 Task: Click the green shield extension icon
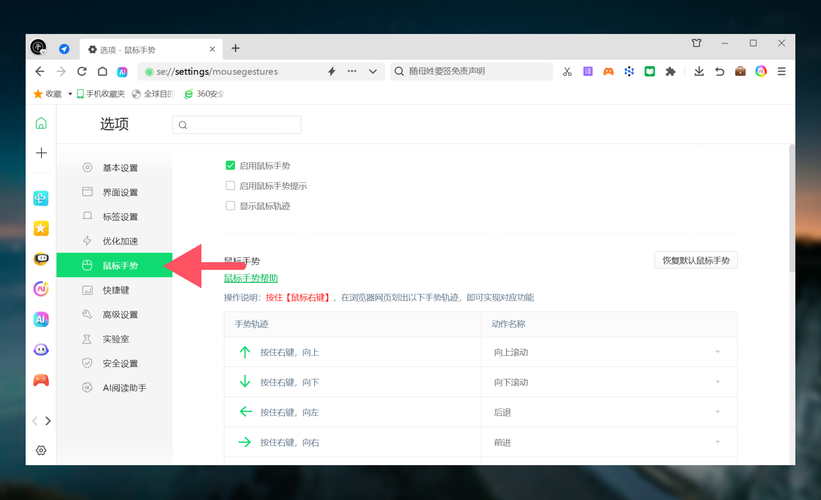point(650,71)
